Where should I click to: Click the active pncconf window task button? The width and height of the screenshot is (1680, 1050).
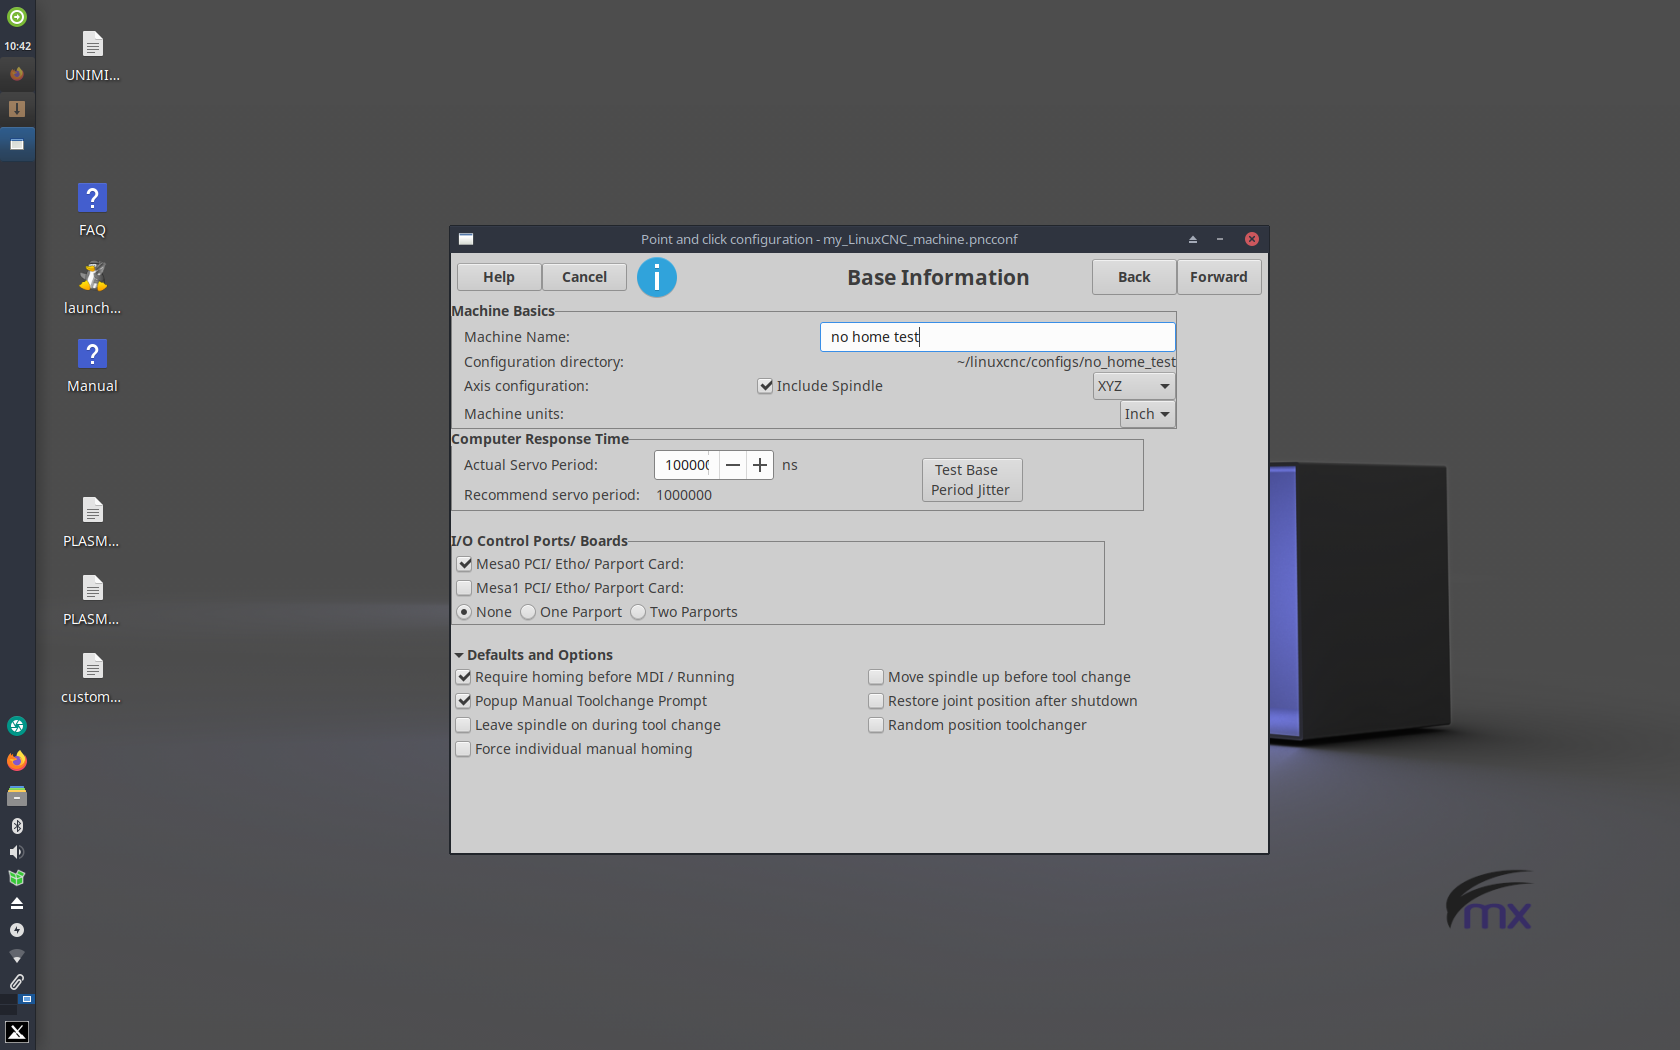coord(17,144)
